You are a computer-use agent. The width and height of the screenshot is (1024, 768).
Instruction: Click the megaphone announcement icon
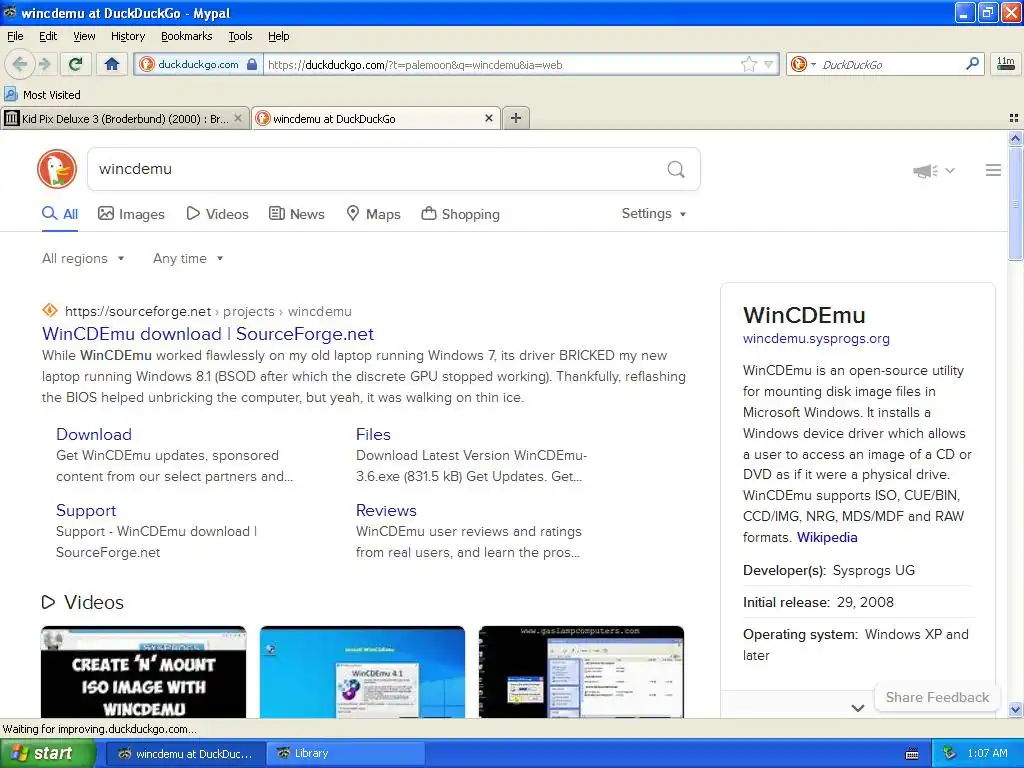pos(925,170)
